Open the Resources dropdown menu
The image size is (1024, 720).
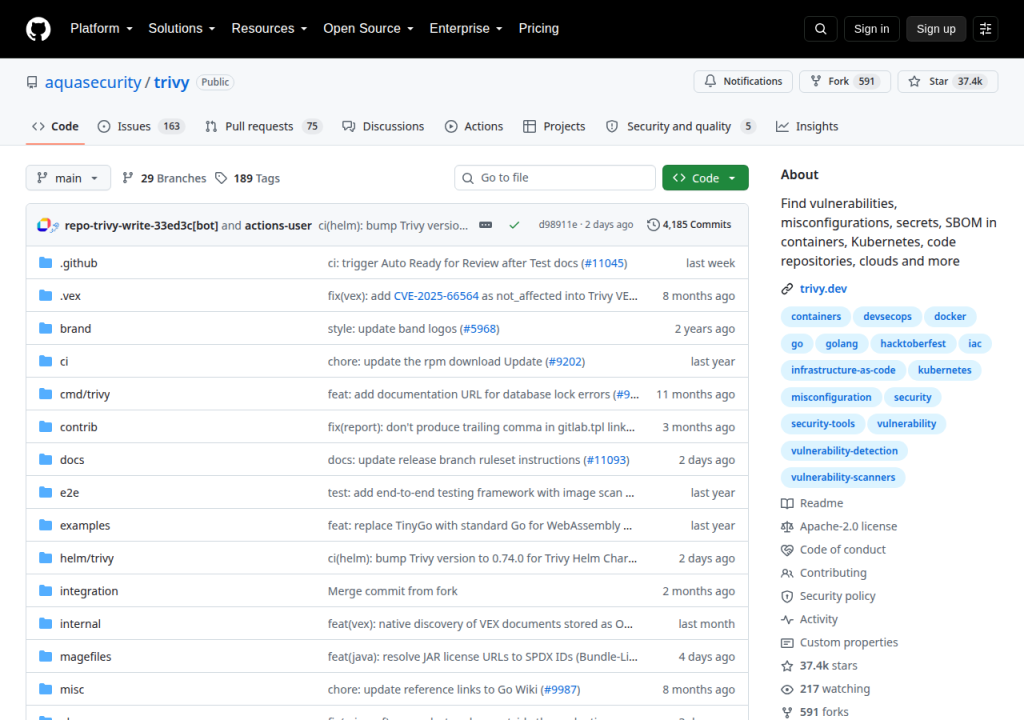(x=269, y=29)
